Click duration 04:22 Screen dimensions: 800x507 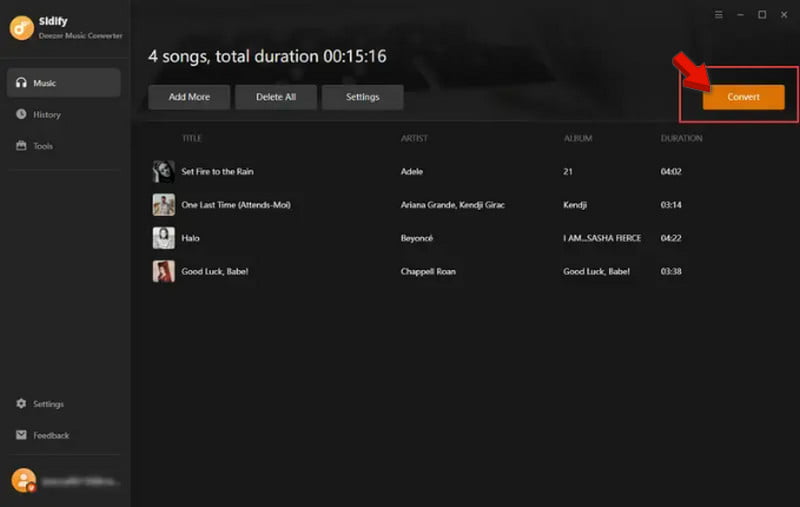(671, 238)
